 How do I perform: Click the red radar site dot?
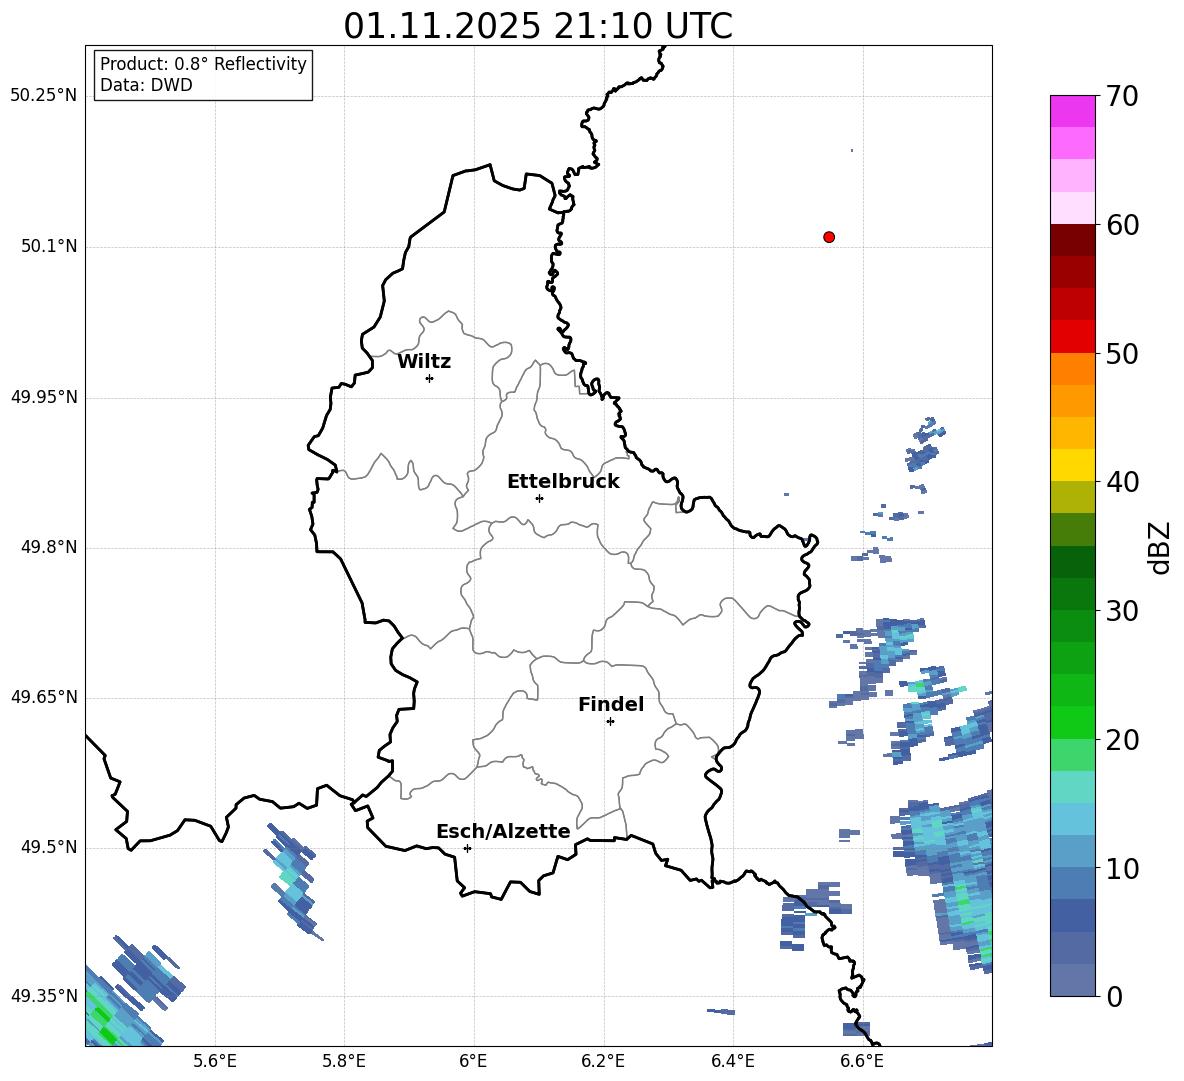click(829, 237)
